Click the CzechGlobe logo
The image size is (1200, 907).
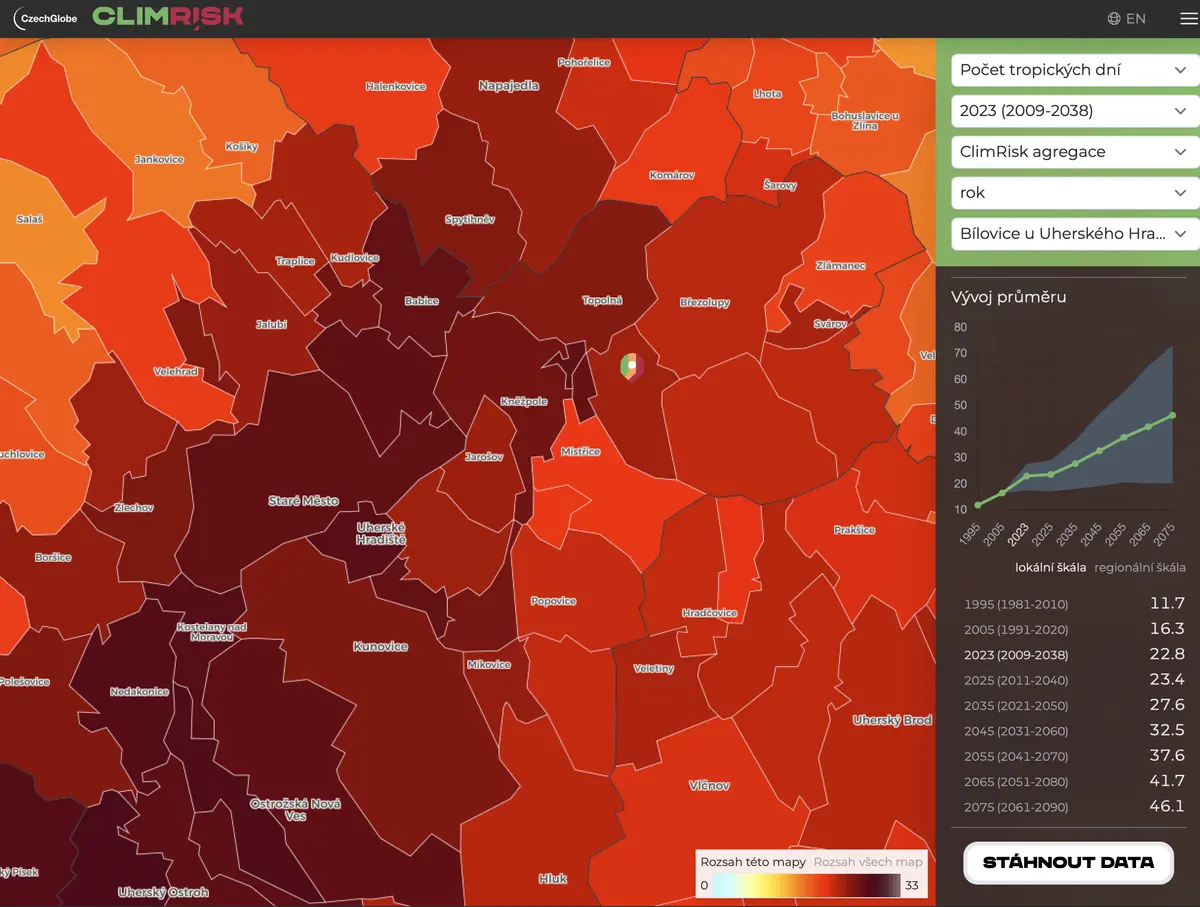(x=45, y=17)
